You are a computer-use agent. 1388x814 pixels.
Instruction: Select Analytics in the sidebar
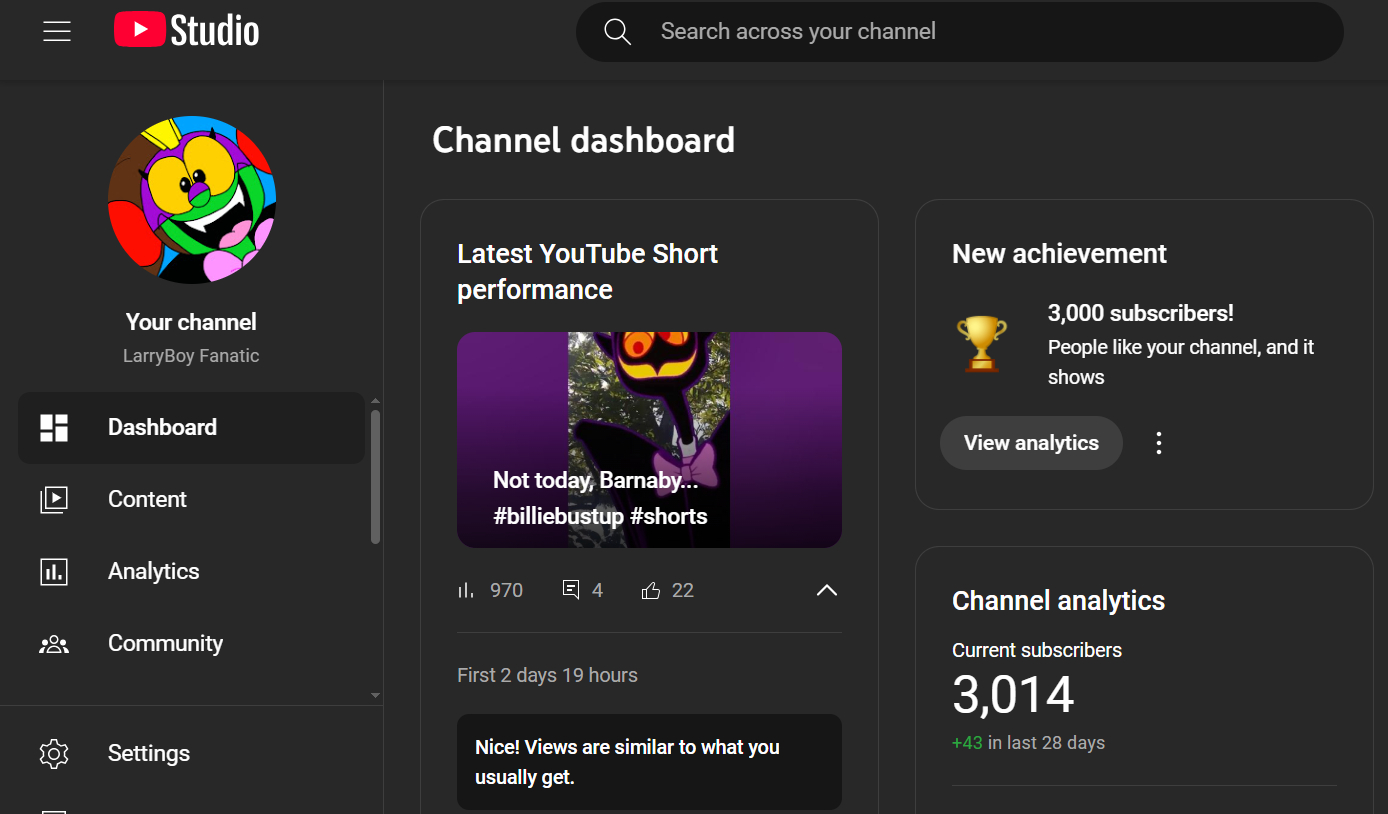(x=153, y=572)
